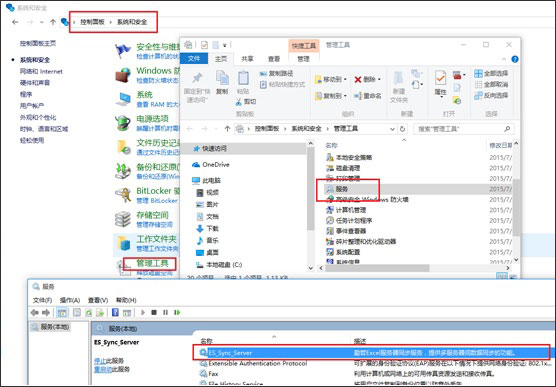
Task: Click the Start Service play icon
Action: [143, 313]
